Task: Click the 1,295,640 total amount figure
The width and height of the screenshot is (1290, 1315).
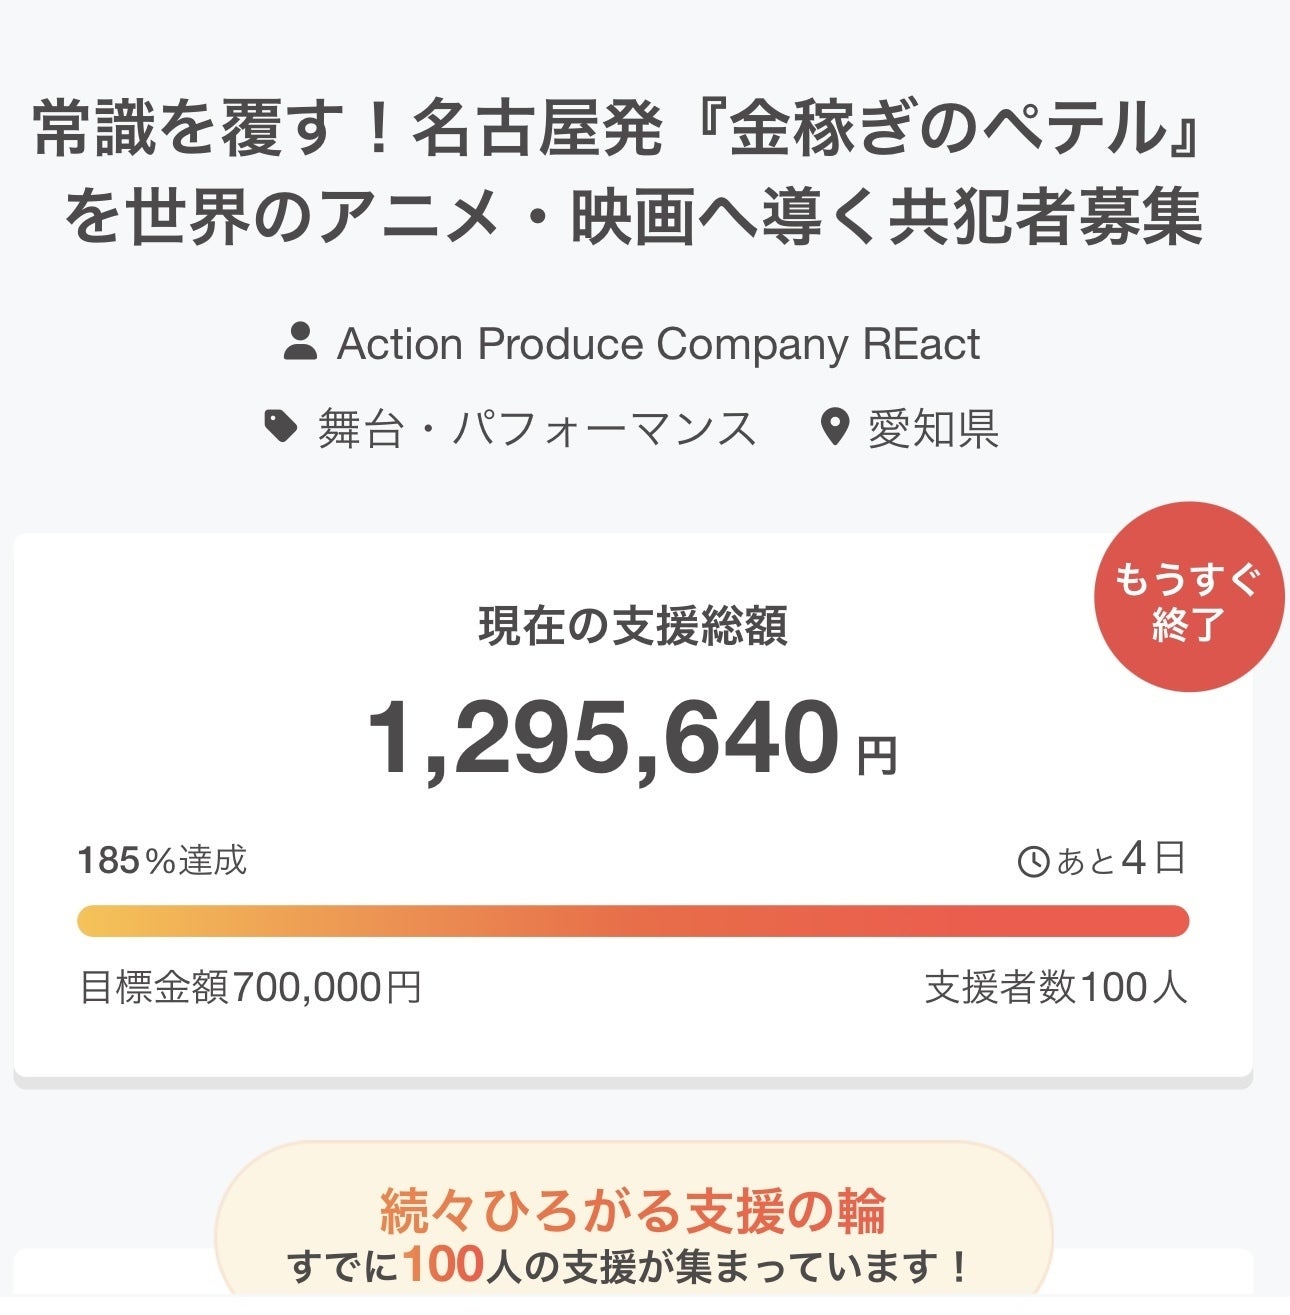Action: (x=604, y=740)
